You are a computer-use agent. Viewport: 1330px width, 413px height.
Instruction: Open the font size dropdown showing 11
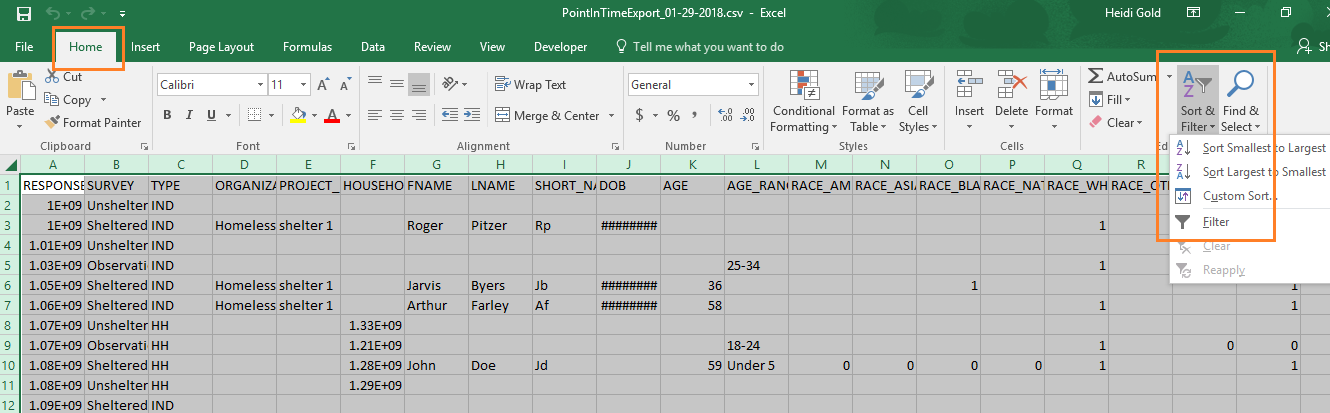tap(303, 85)
